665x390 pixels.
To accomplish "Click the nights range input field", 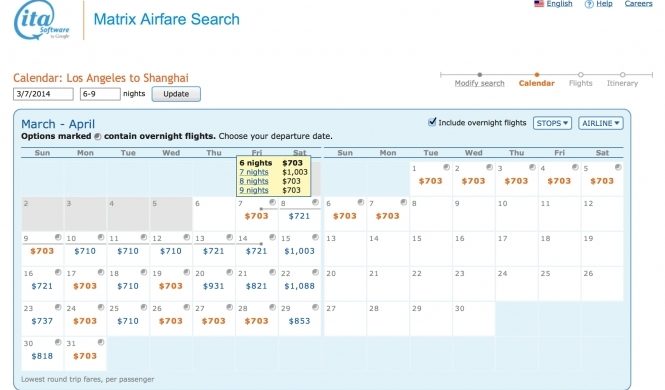I will tap(100, 94).
